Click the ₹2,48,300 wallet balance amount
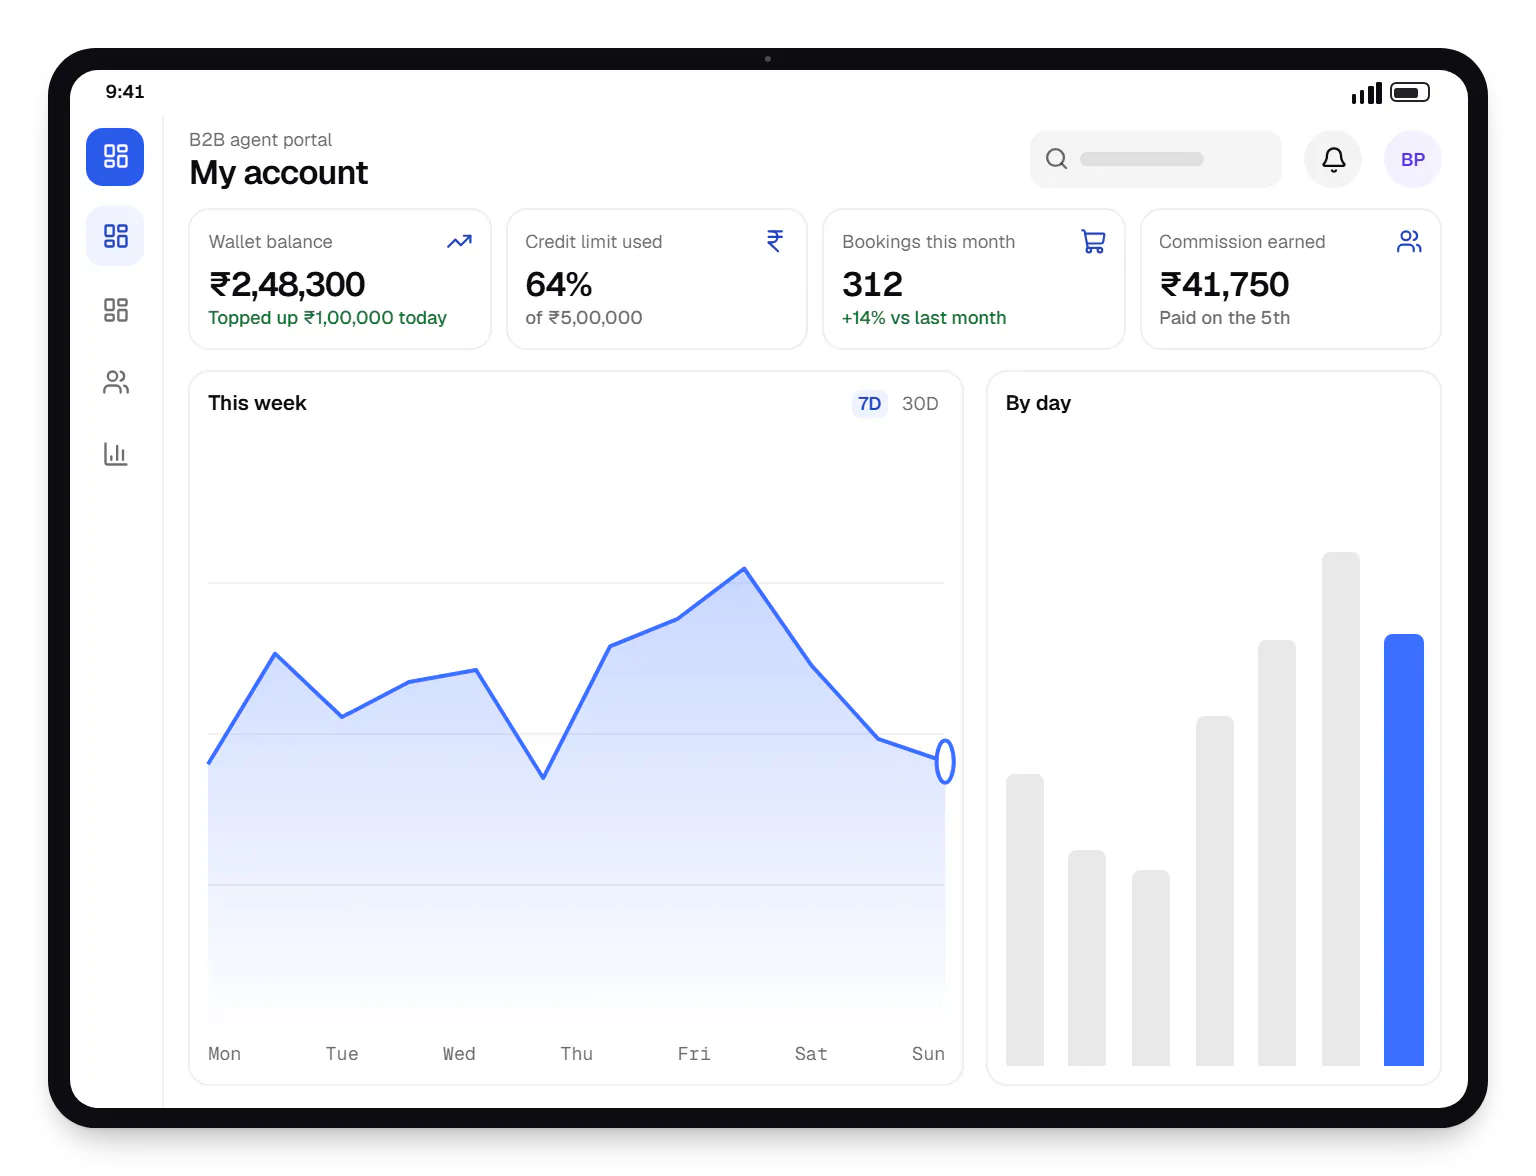 [x=287, y=285]
